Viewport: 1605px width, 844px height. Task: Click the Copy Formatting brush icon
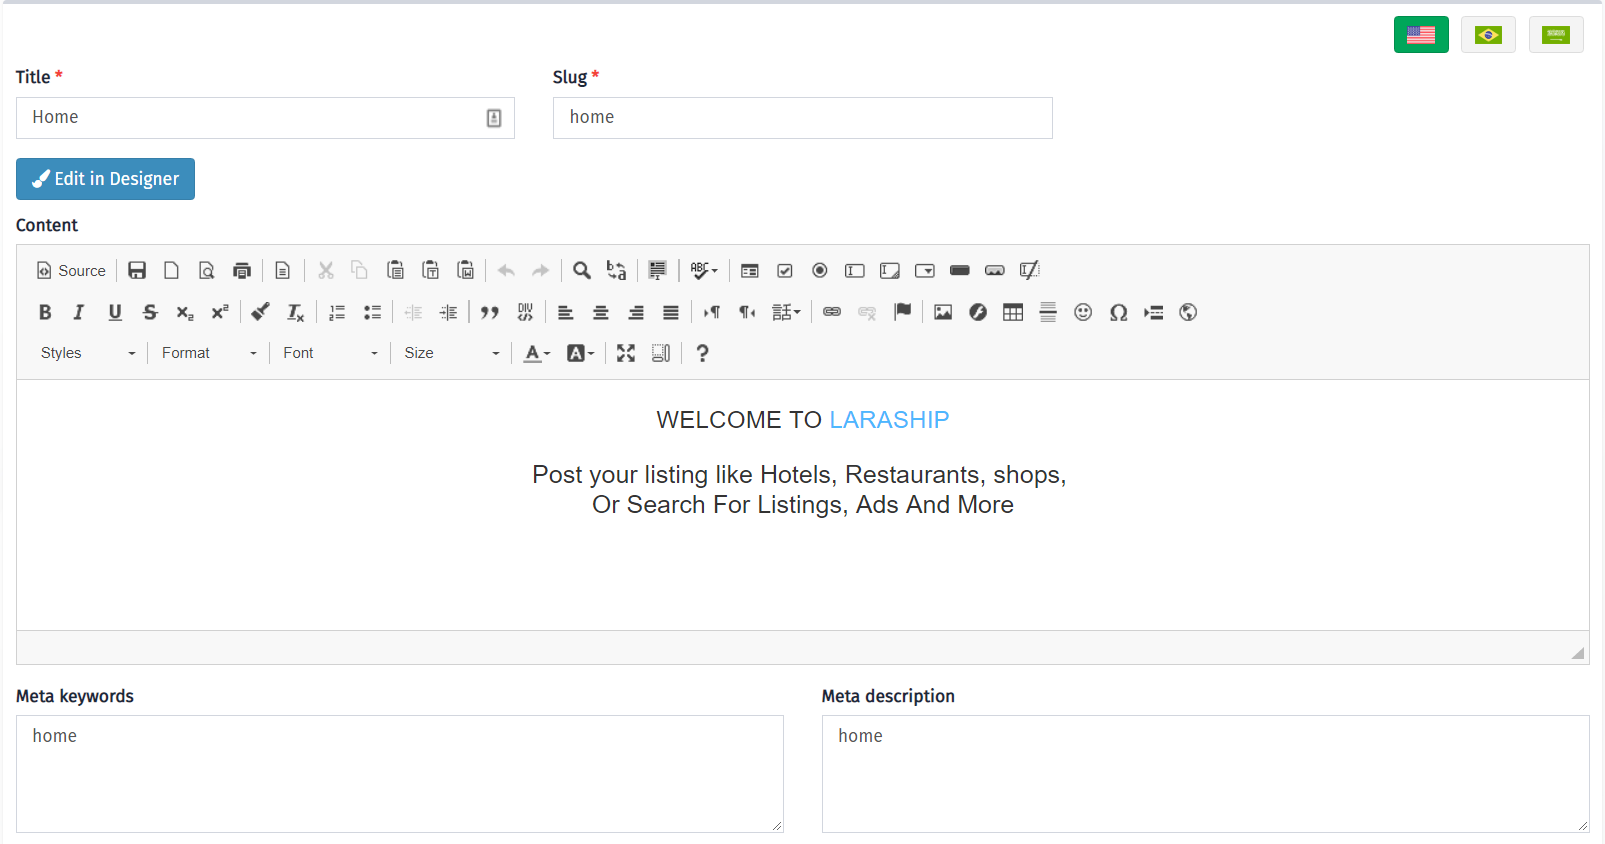point(260,313)
